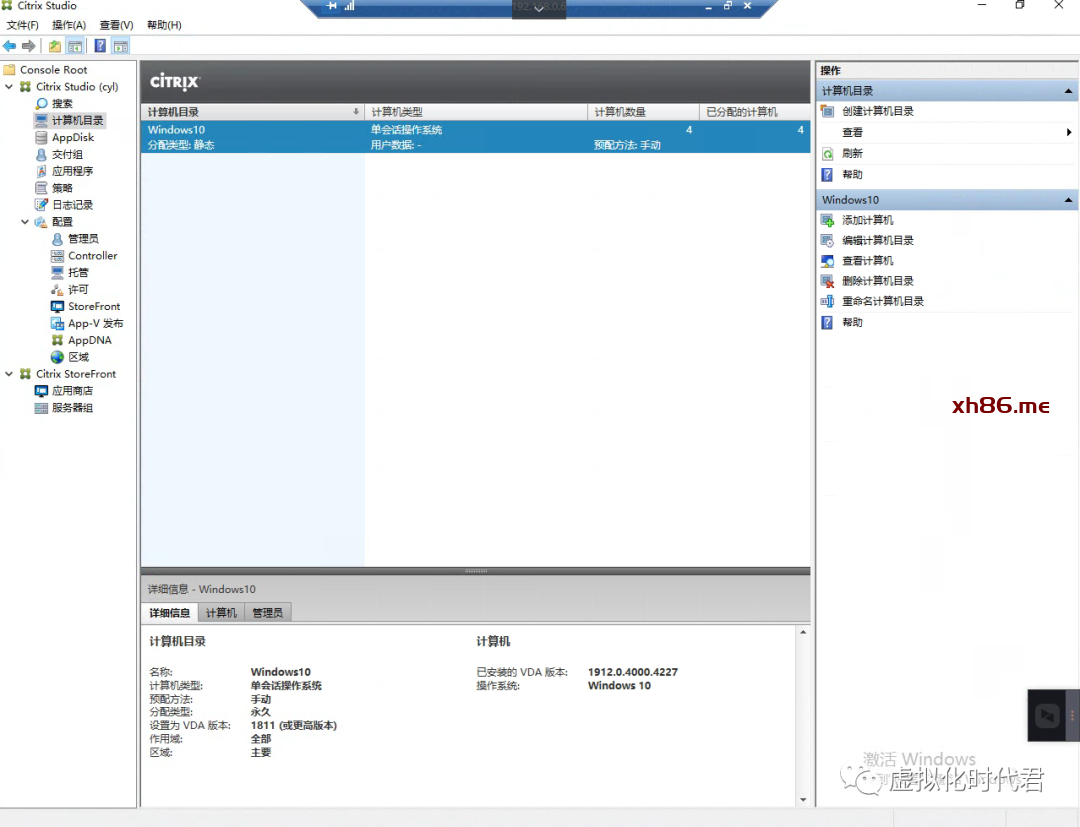Expand the remote session bar chevron
The width and height of the screenshot is (1080, 827).
539,10
